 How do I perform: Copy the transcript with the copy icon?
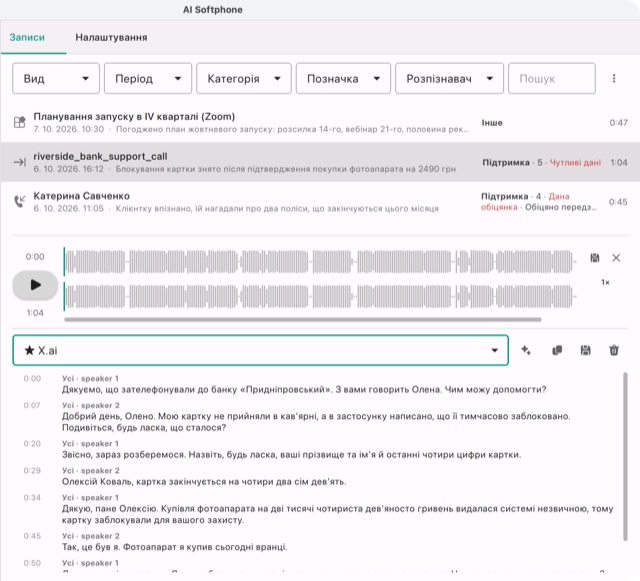[x=557, y=350]
